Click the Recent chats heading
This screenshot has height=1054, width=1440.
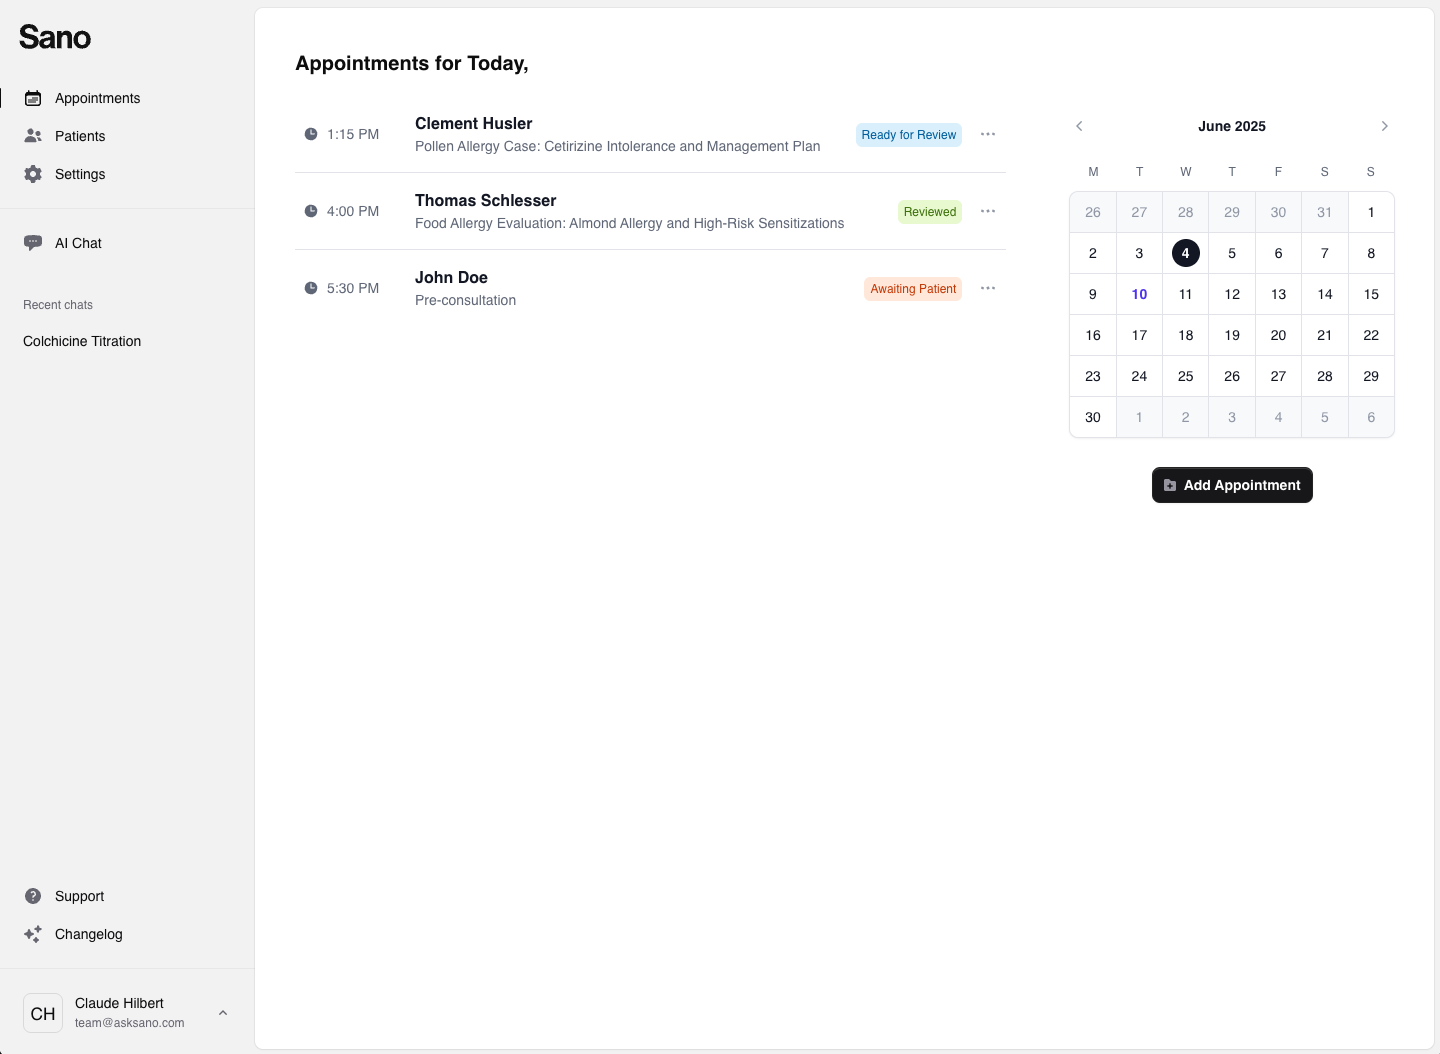pos(58,305)
